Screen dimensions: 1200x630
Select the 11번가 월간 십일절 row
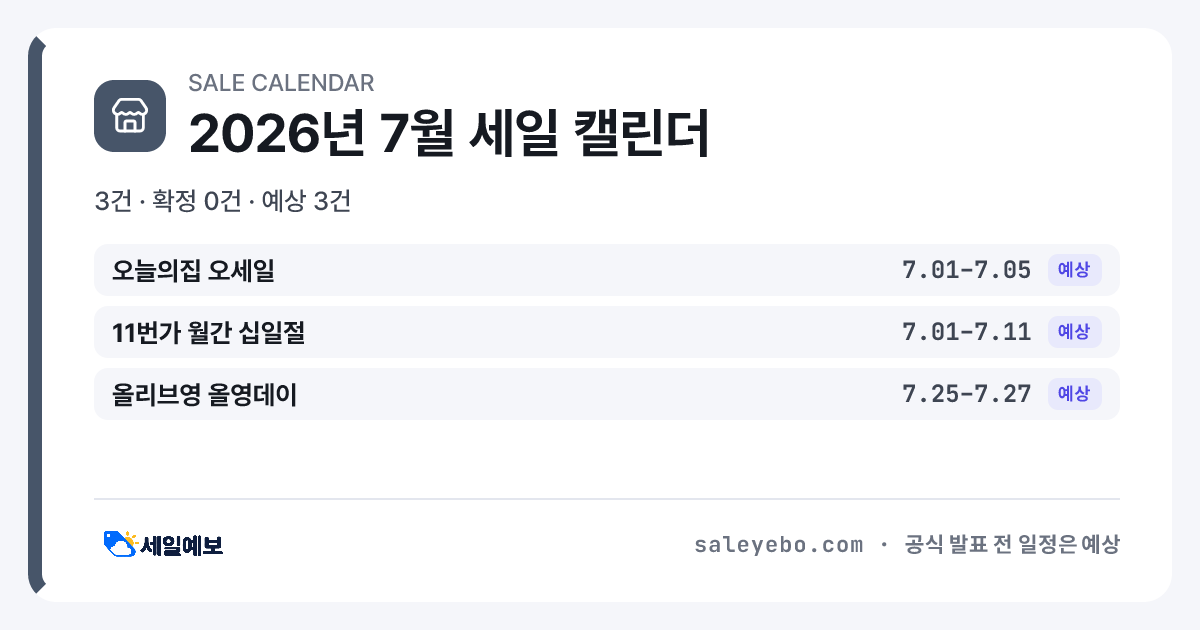pyautogui.click(x=607, y=332)
